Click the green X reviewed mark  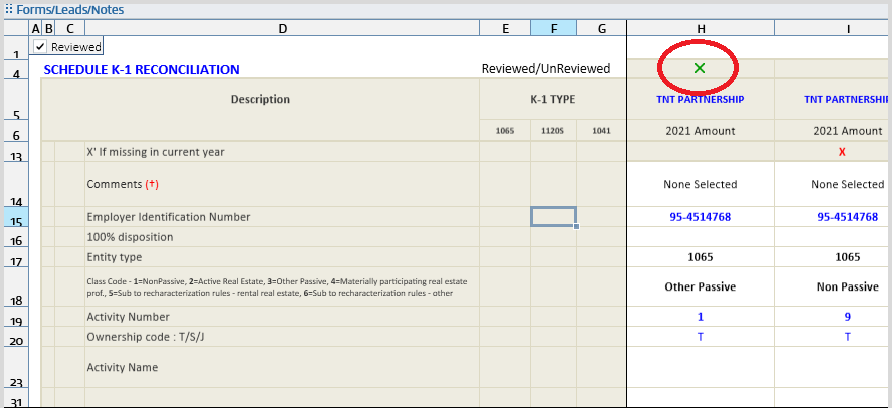point(699,68)
